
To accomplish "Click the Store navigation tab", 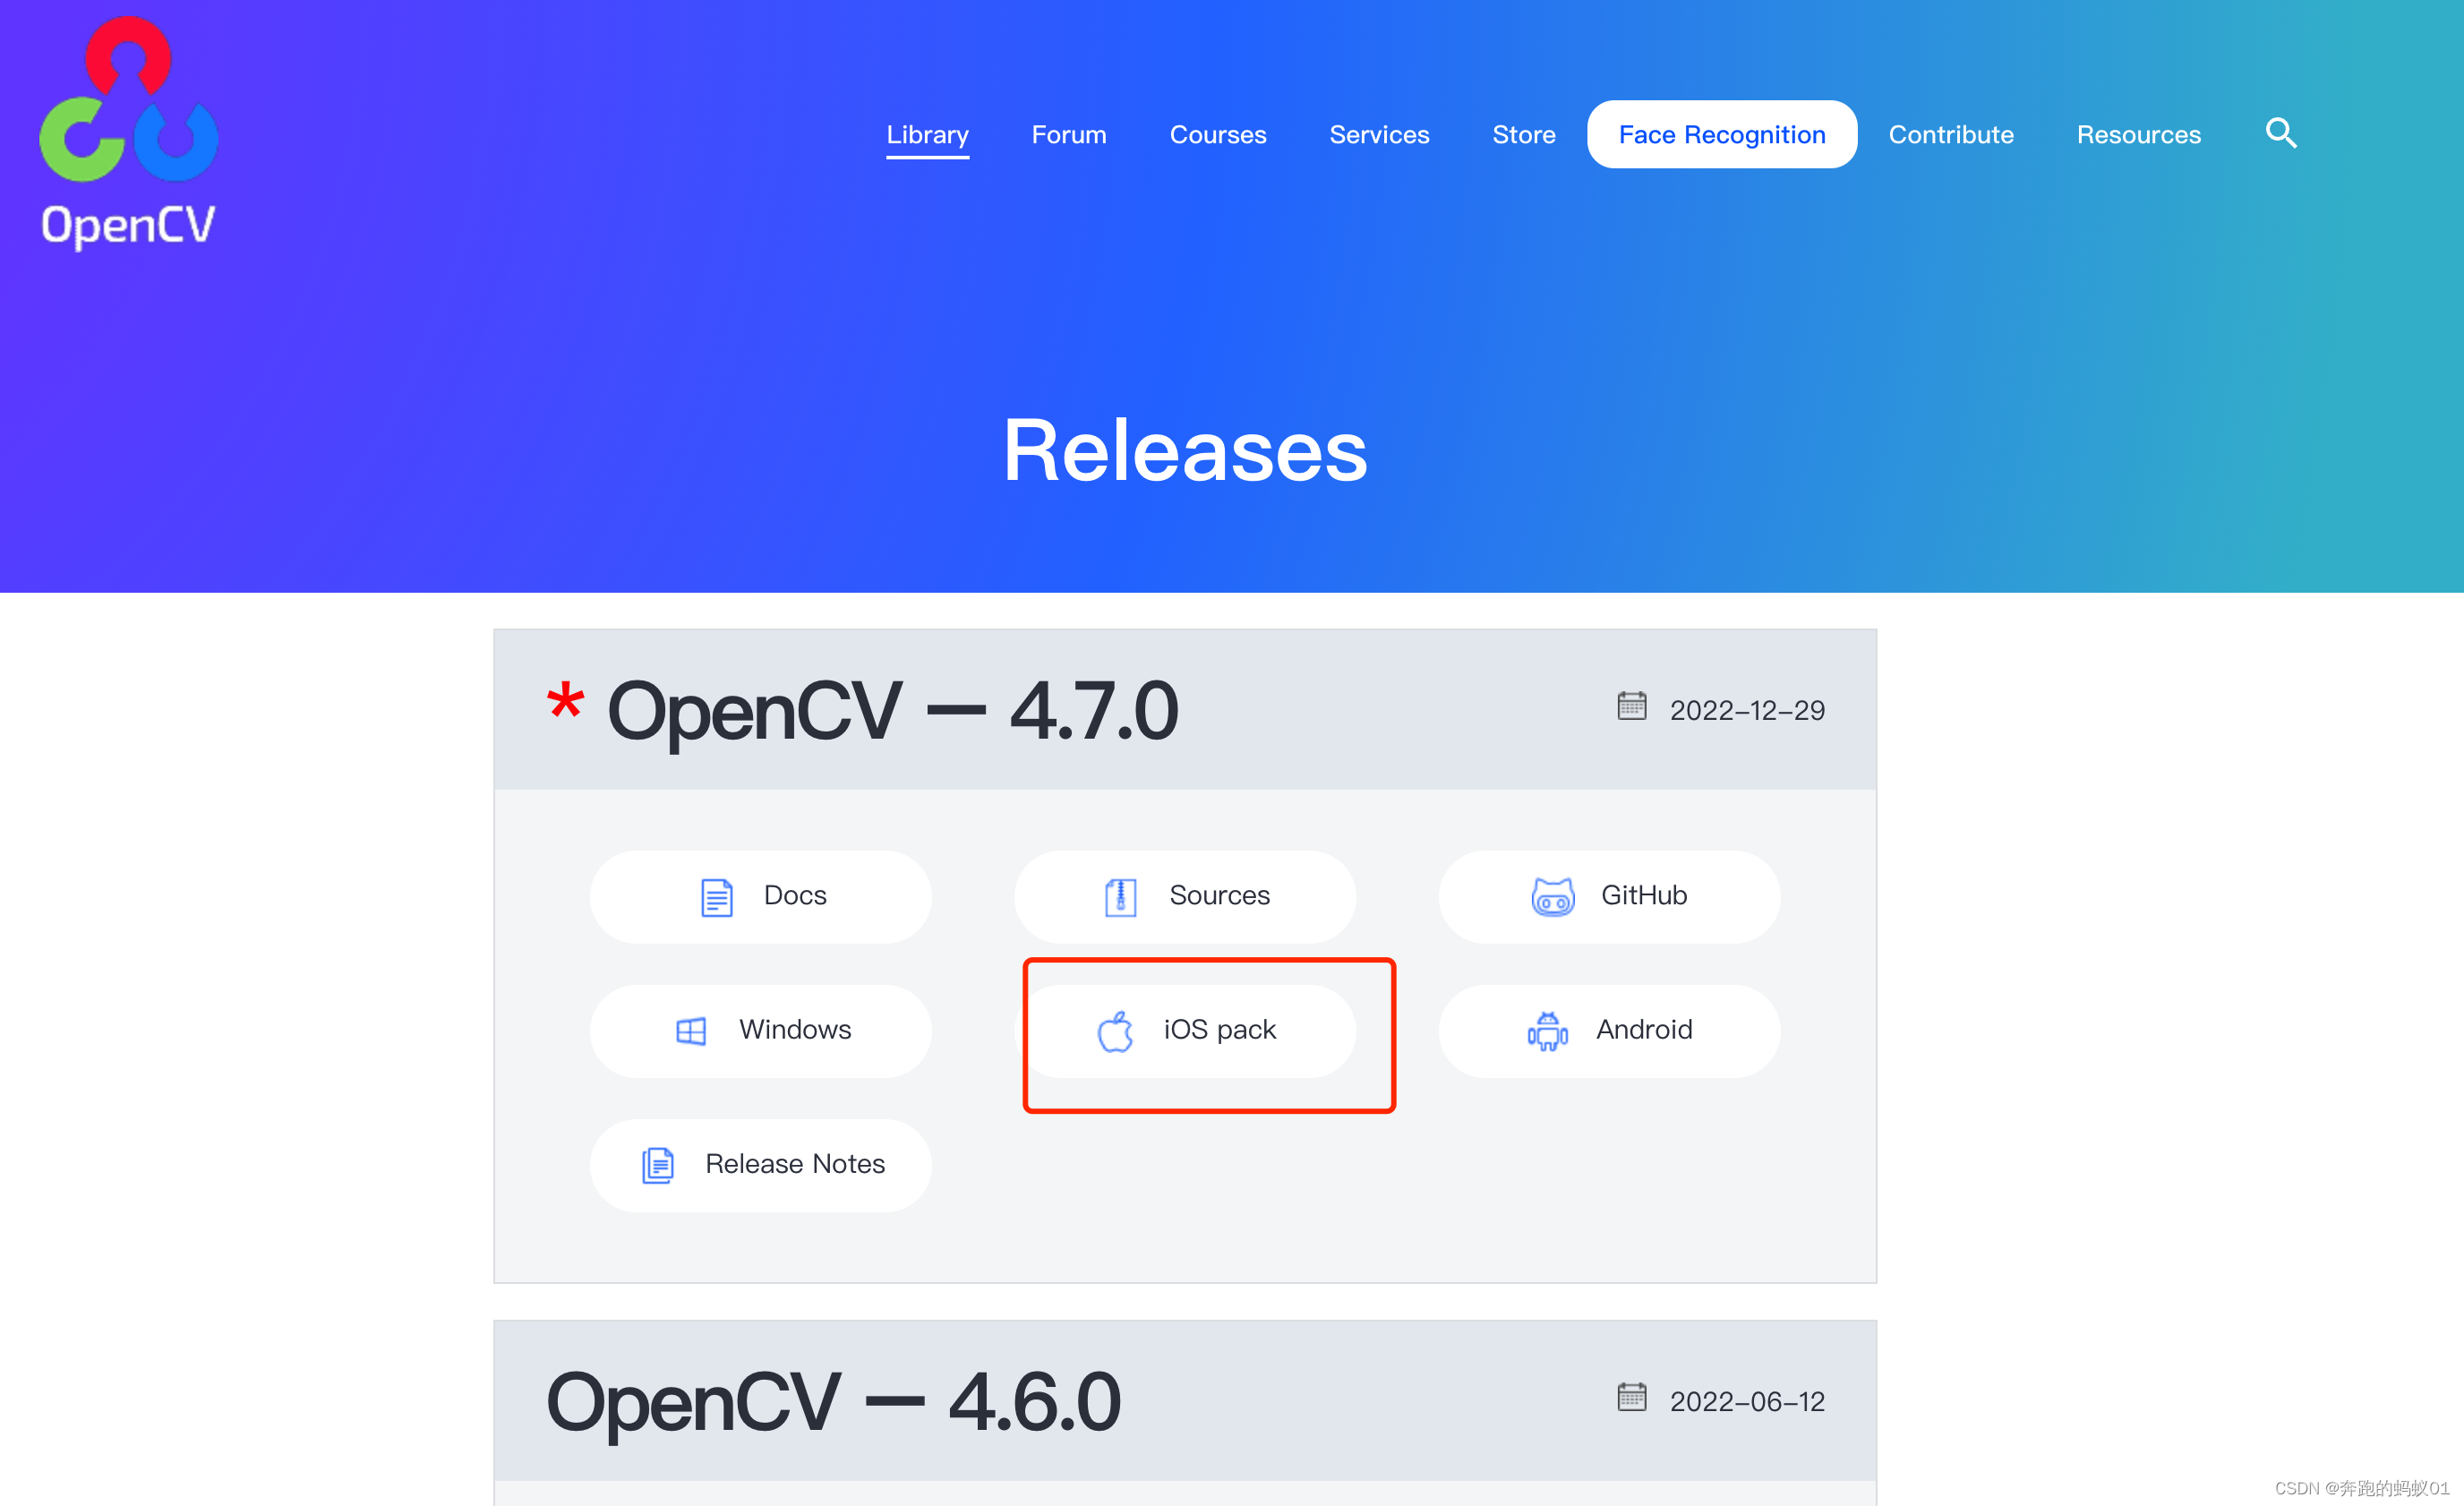I will (1522, 133).
